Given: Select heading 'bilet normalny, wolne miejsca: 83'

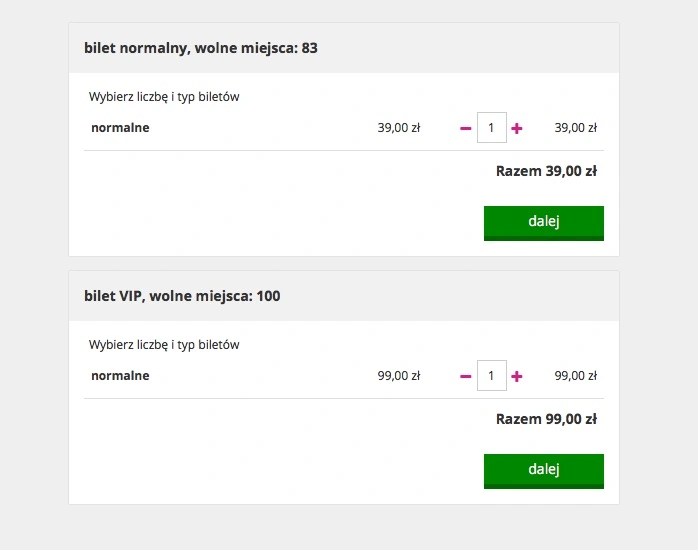Looking at the screenshot, I should pos(201,48).
